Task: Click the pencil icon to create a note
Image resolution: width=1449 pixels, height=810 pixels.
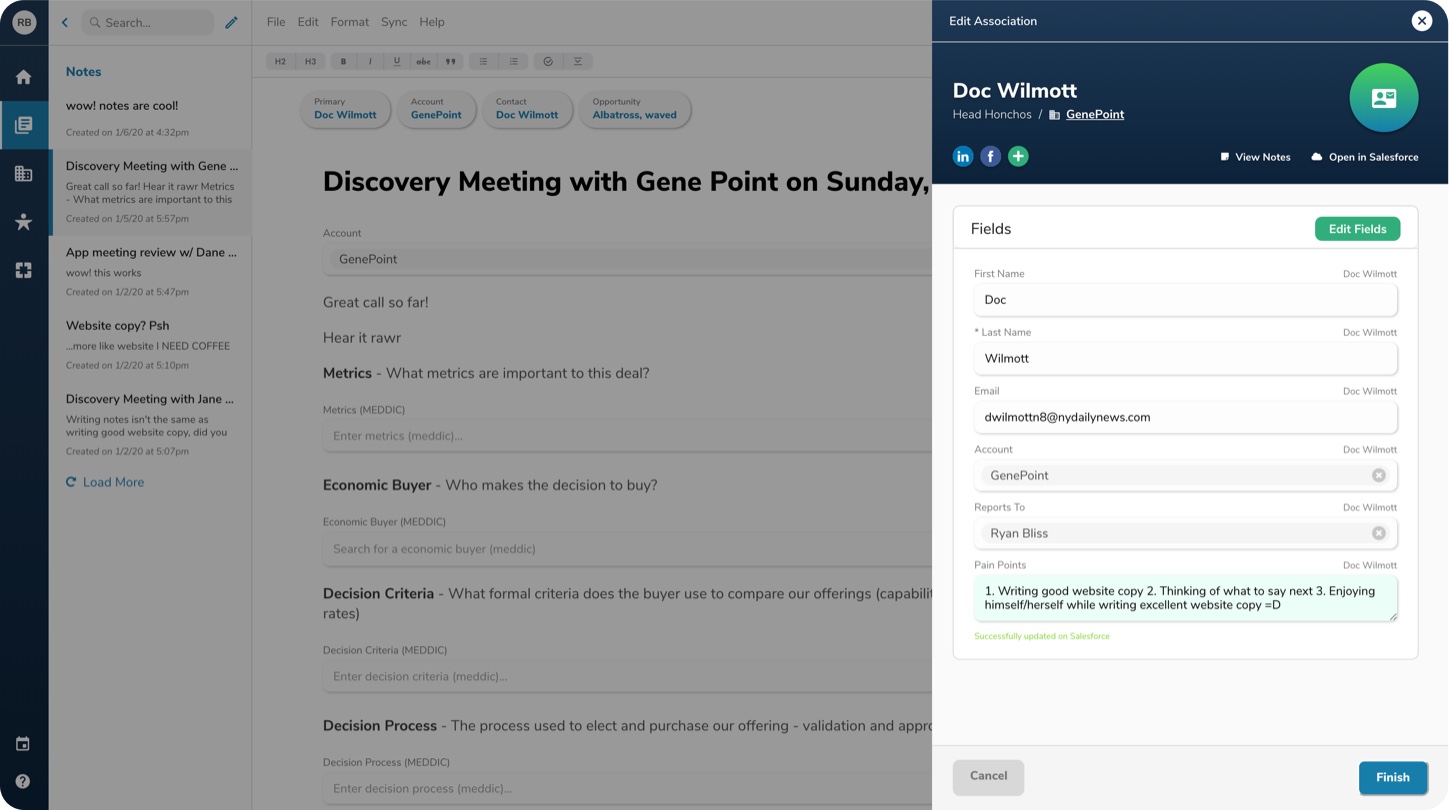Action: (x=231, y=22)
